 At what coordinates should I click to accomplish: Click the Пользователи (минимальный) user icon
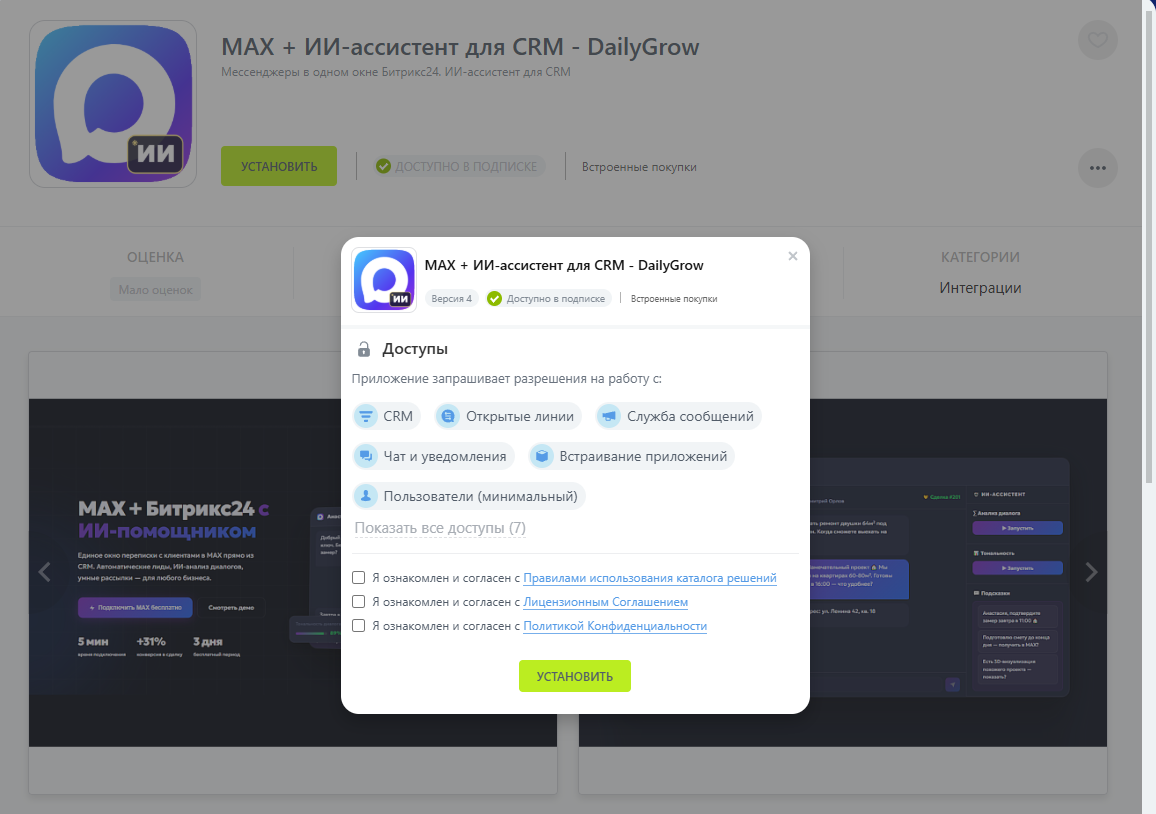366,496
